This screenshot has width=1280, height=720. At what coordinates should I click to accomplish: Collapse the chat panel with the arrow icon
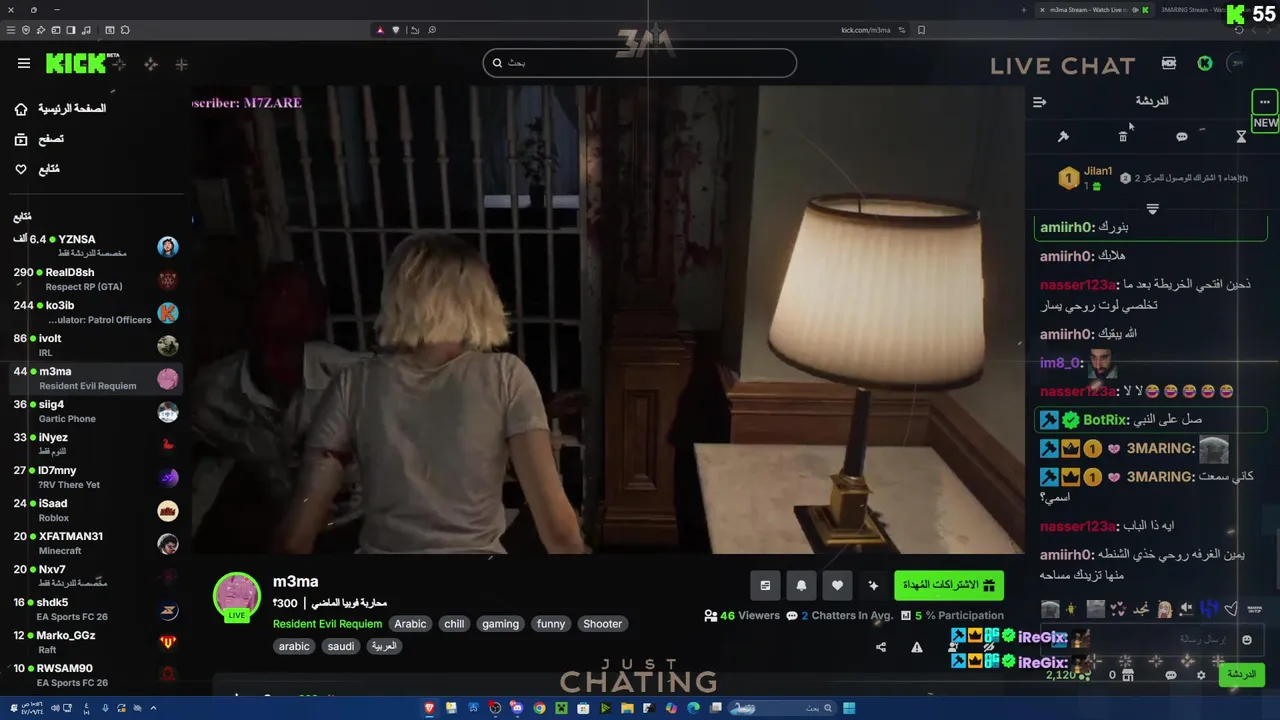(1040, 101)
